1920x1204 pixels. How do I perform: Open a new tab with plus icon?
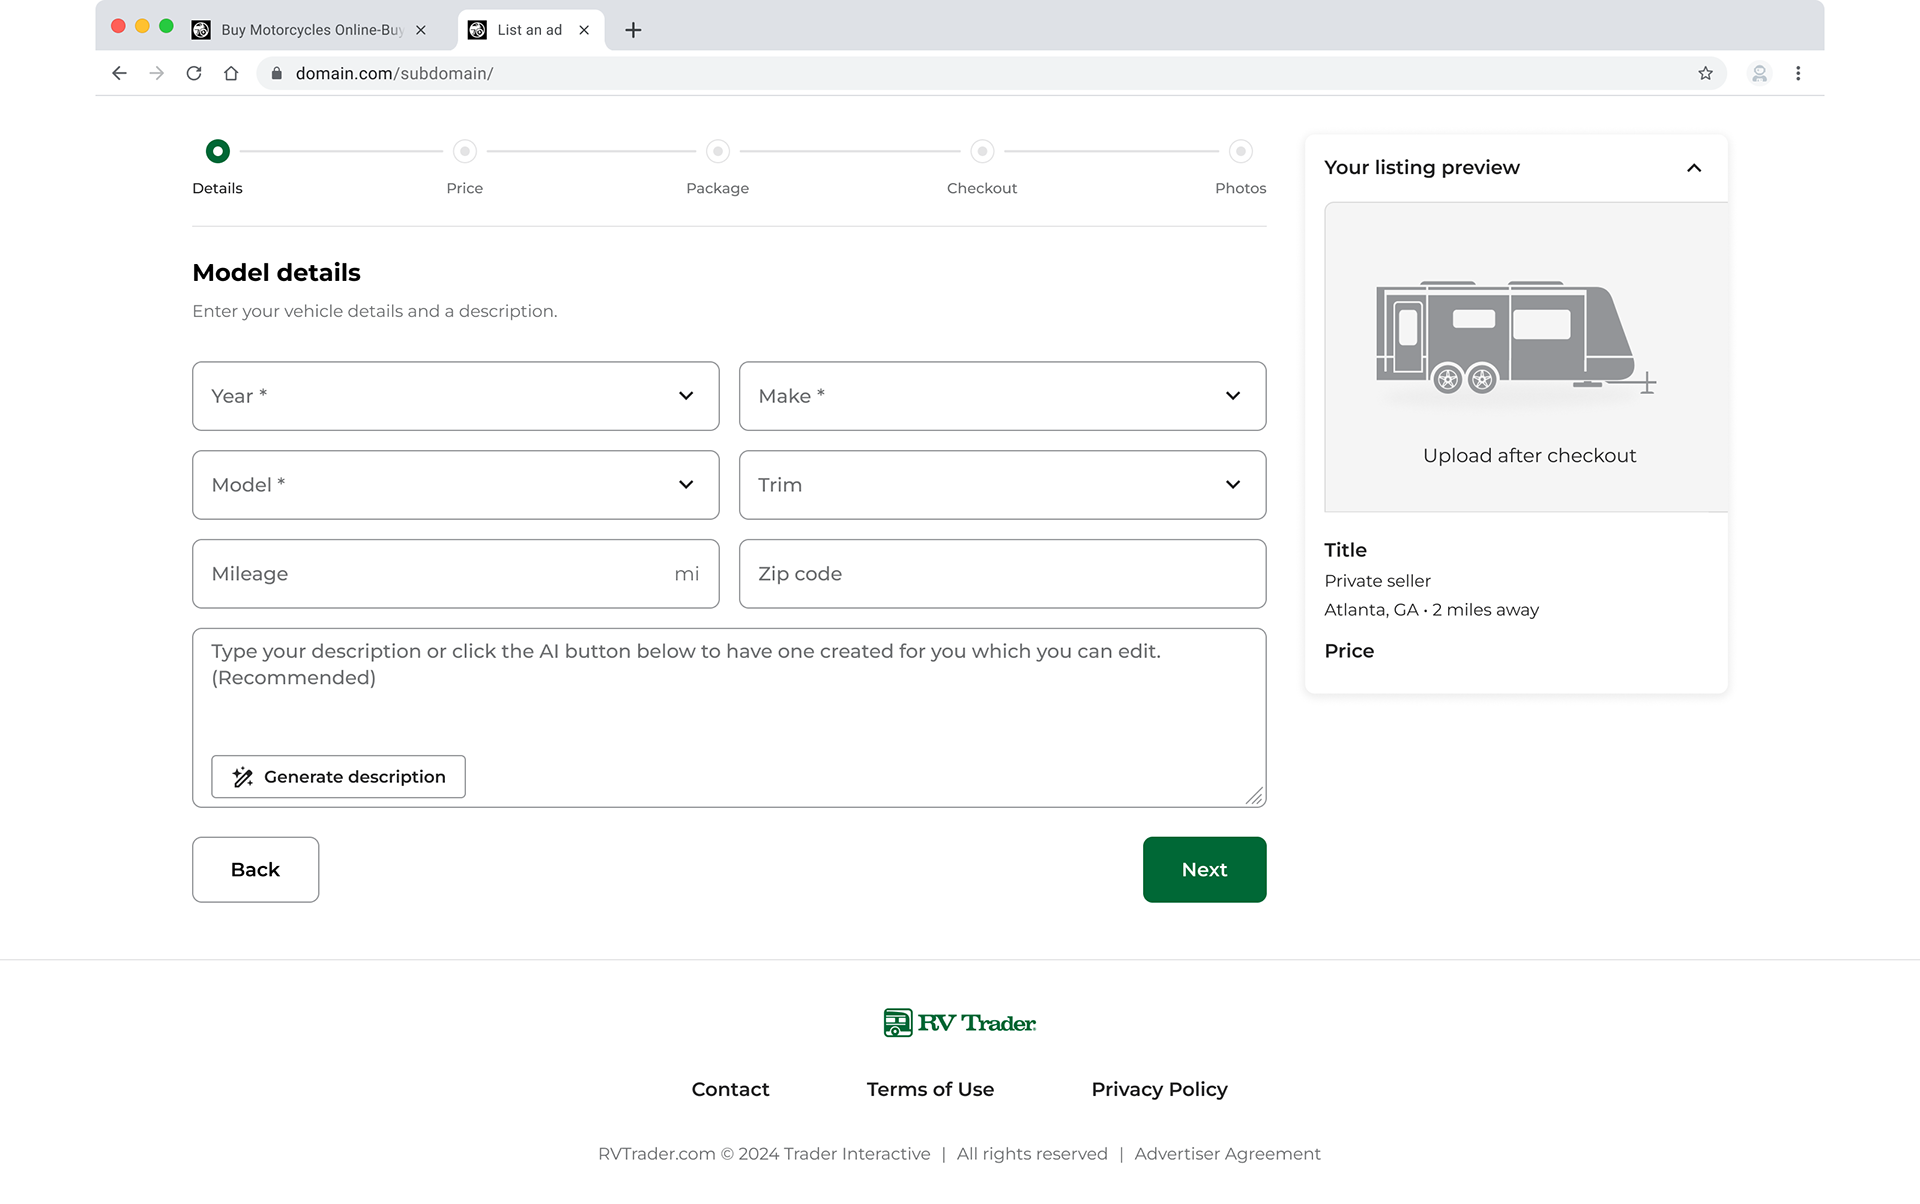click(x=633, y=30)
